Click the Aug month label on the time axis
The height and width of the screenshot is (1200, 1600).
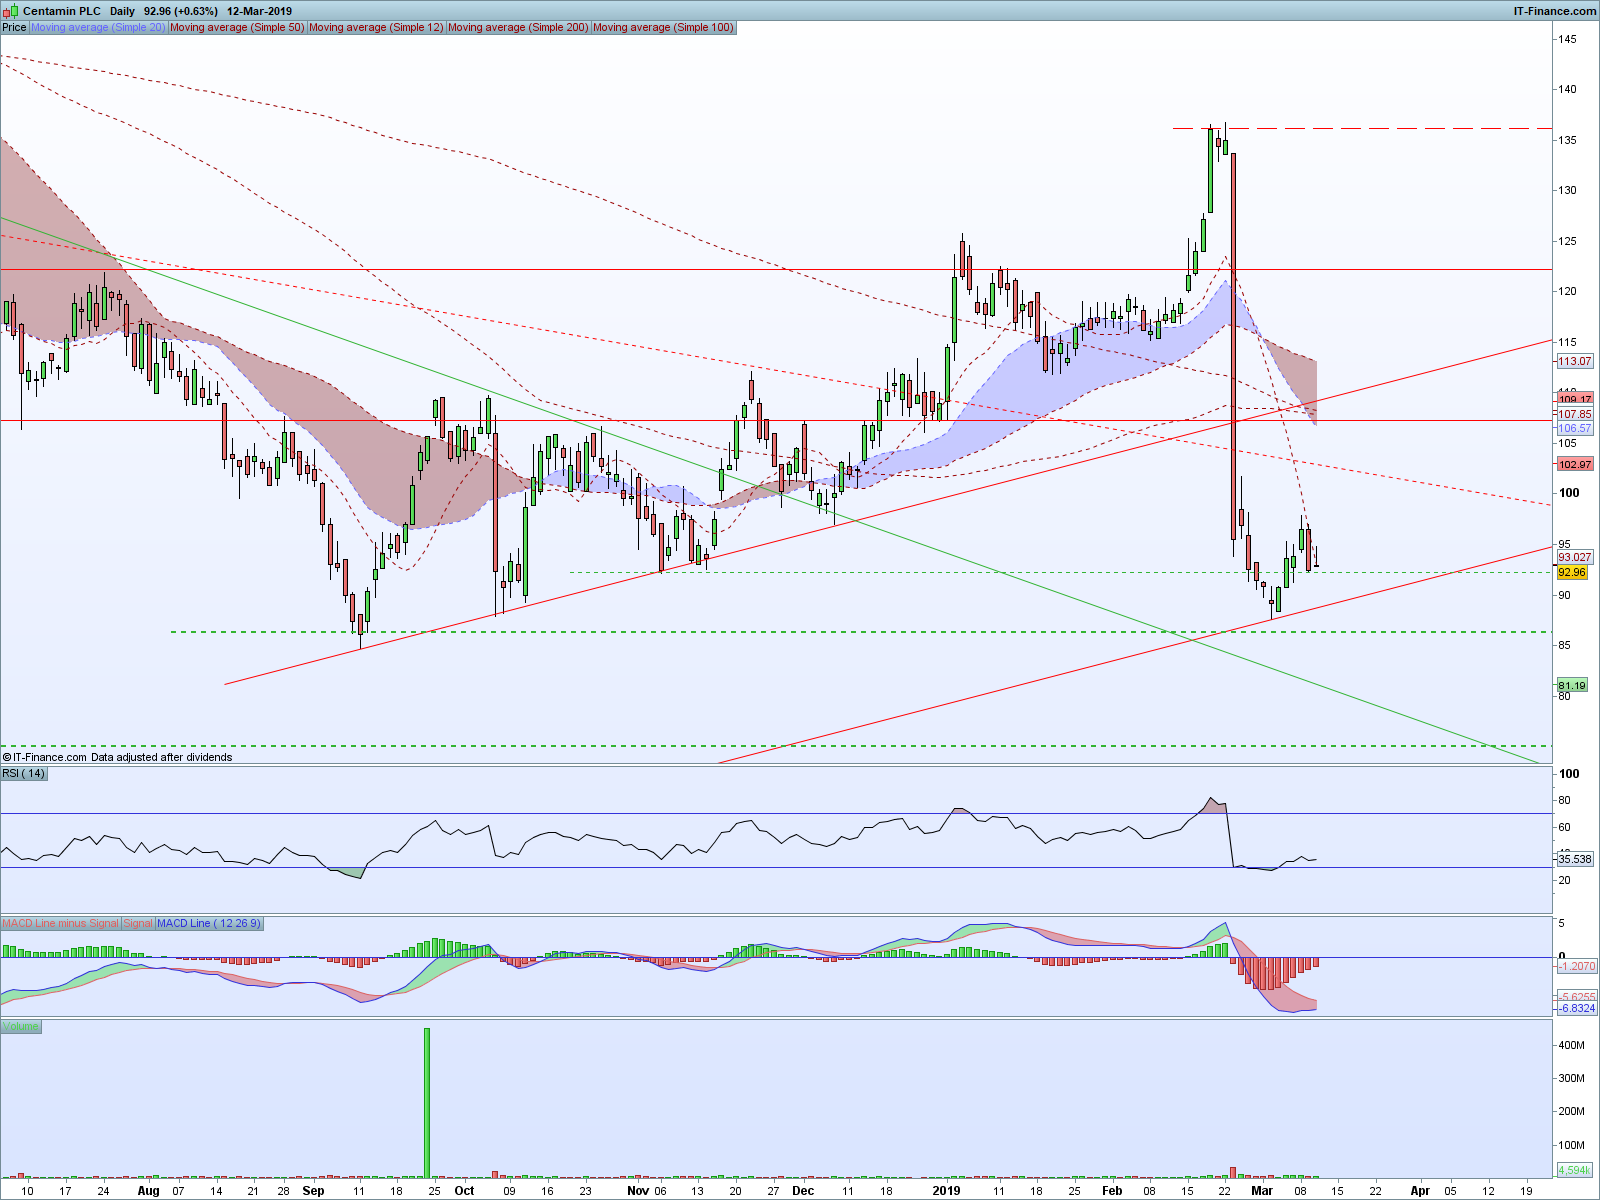point(148,1190)
